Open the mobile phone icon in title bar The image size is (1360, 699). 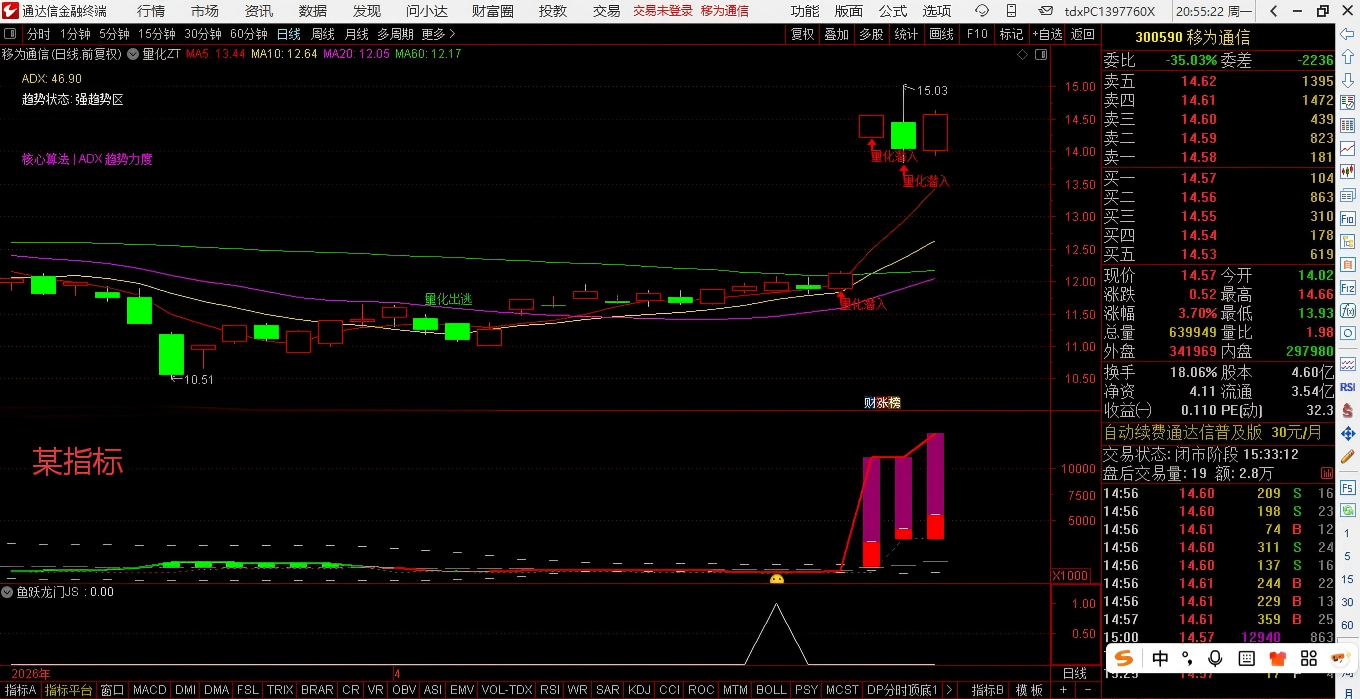pos(1014,10)
